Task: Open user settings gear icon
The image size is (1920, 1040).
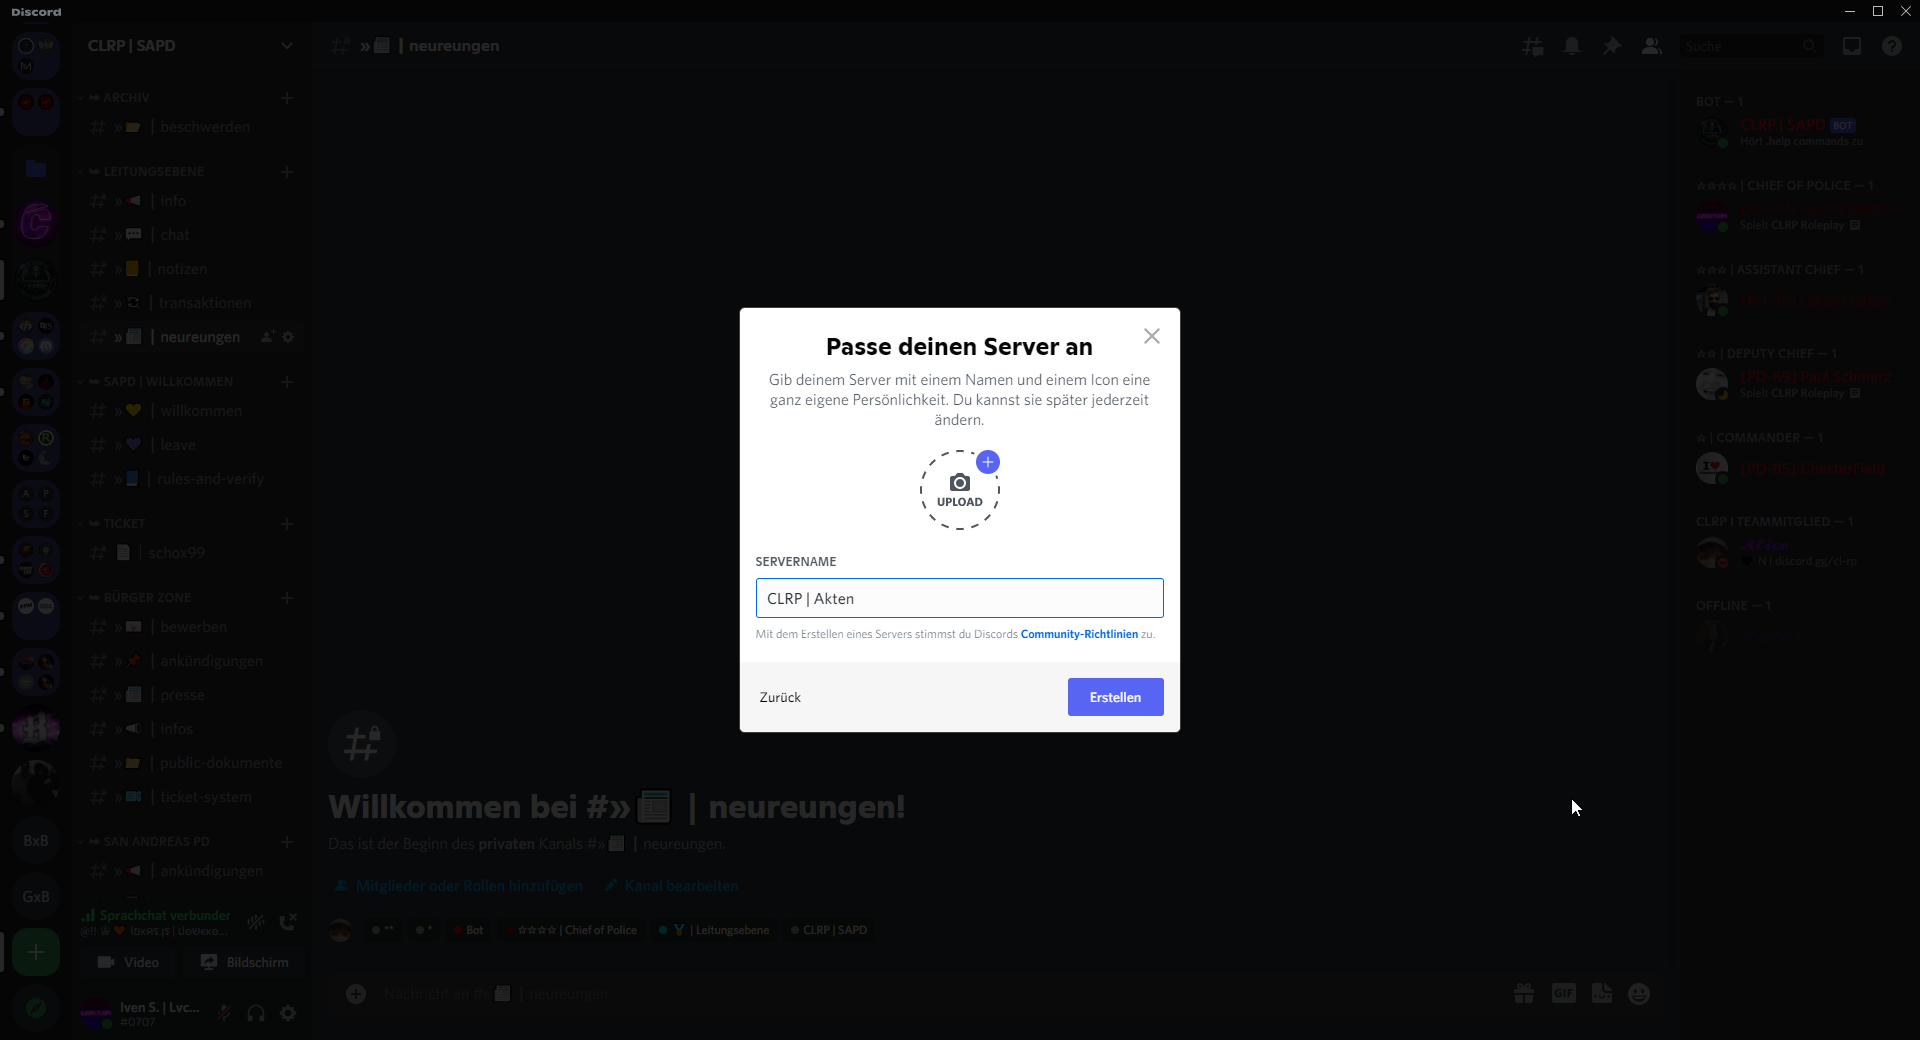Action: pyautogui.click(x=288, y=1013)
